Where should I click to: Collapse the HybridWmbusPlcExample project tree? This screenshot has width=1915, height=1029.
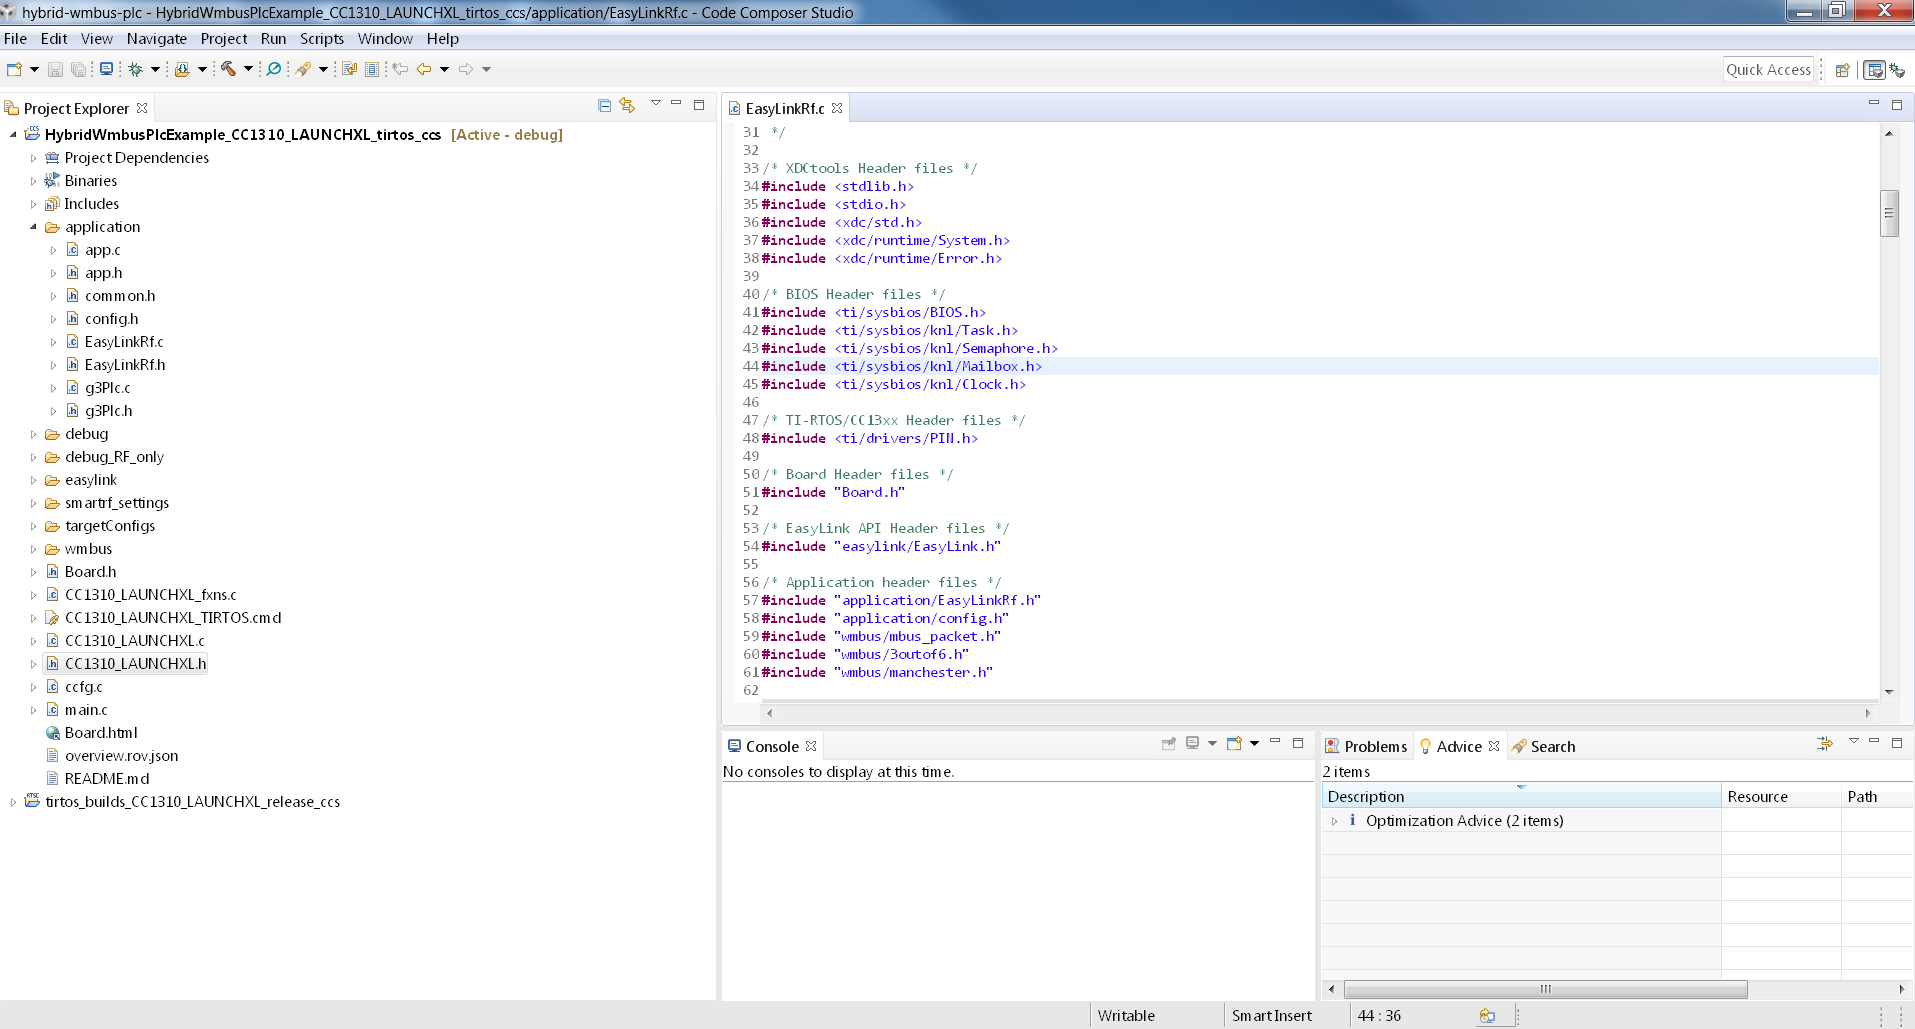pos(11,134)
